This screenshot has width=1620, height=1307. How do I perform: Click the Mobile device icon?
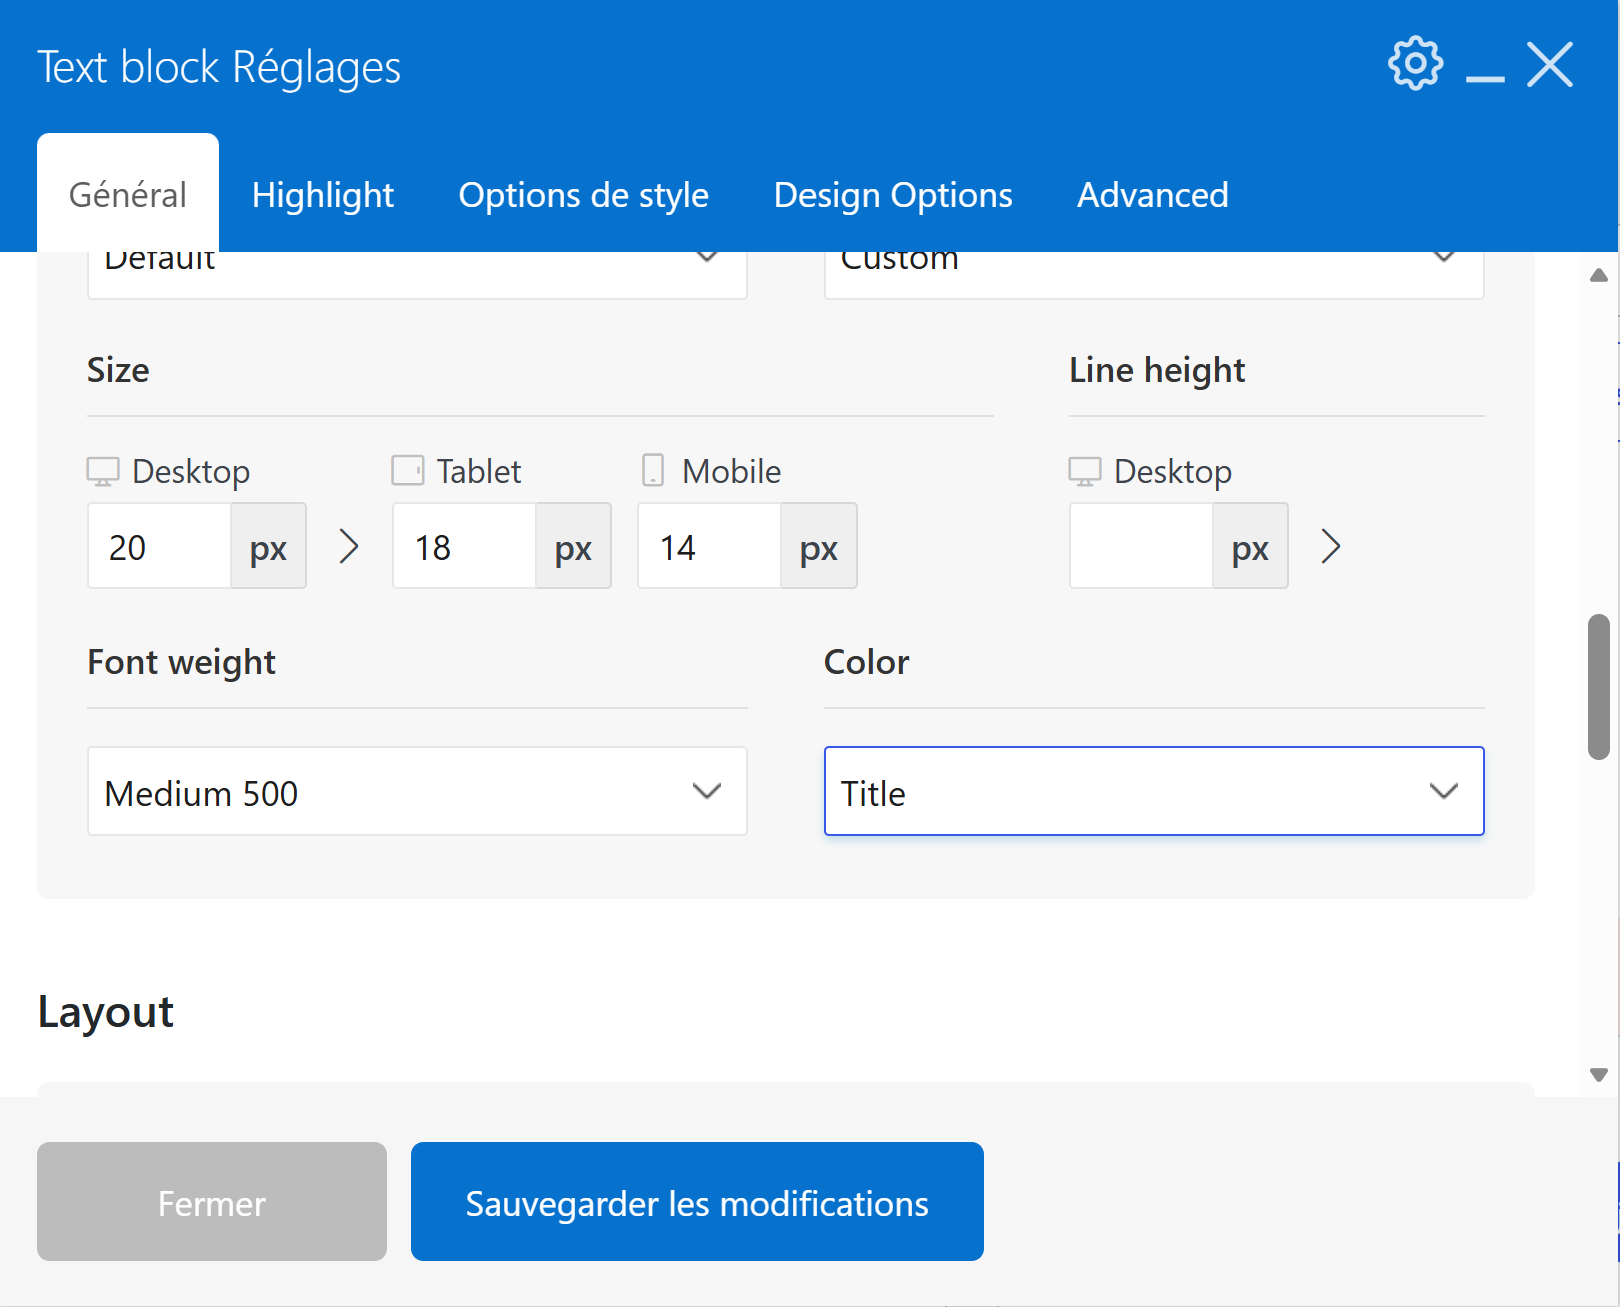[653, 470]
